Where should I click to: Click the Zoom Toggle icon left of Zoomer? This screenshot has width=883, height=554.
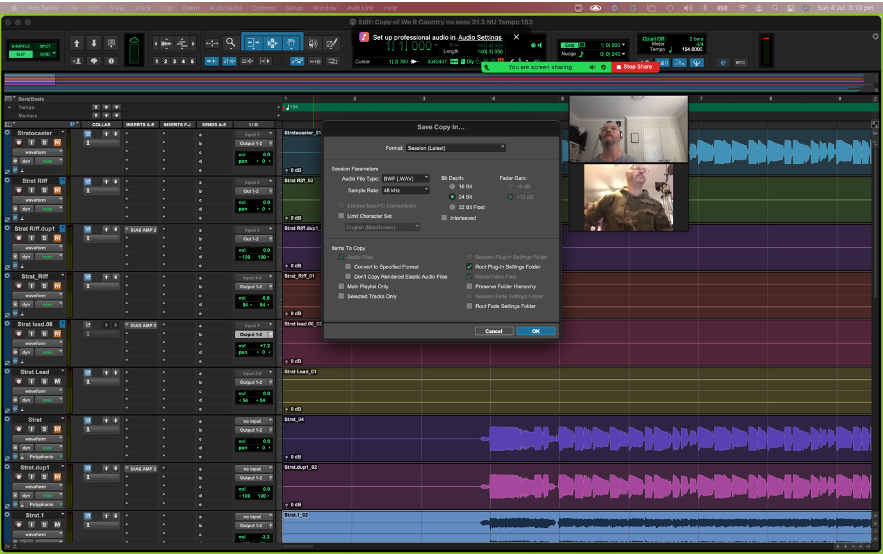click(x=212, y=43)
